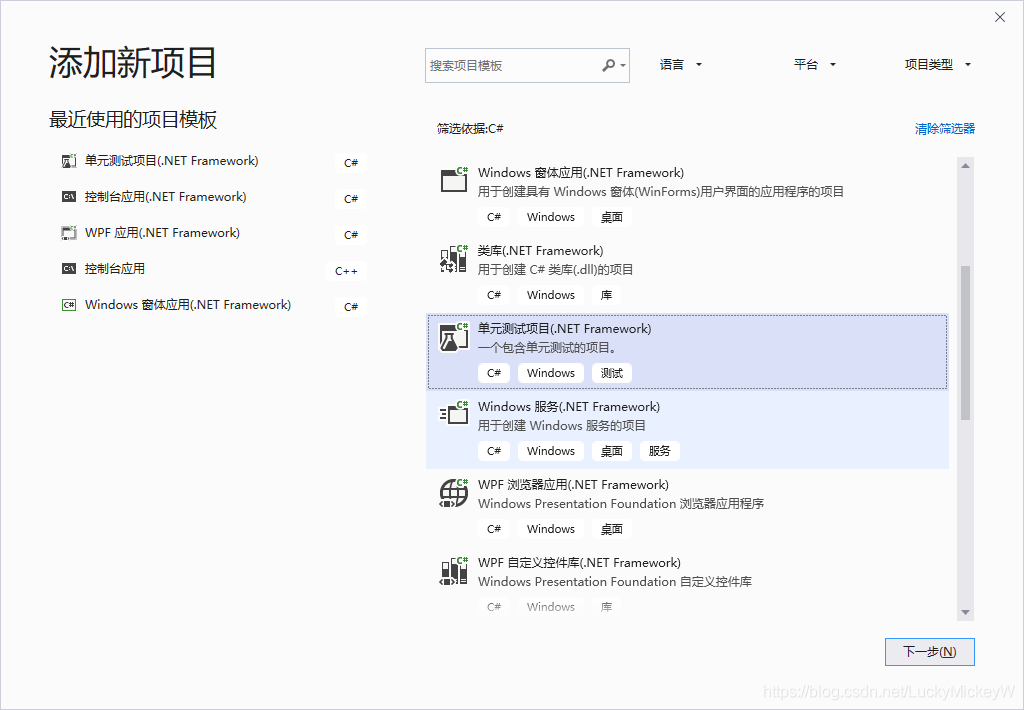Image resolution: width=1024 pixels, height=710 pixels.
Task: Click the 下一步(N) button
Action: (x=929, y=652)
